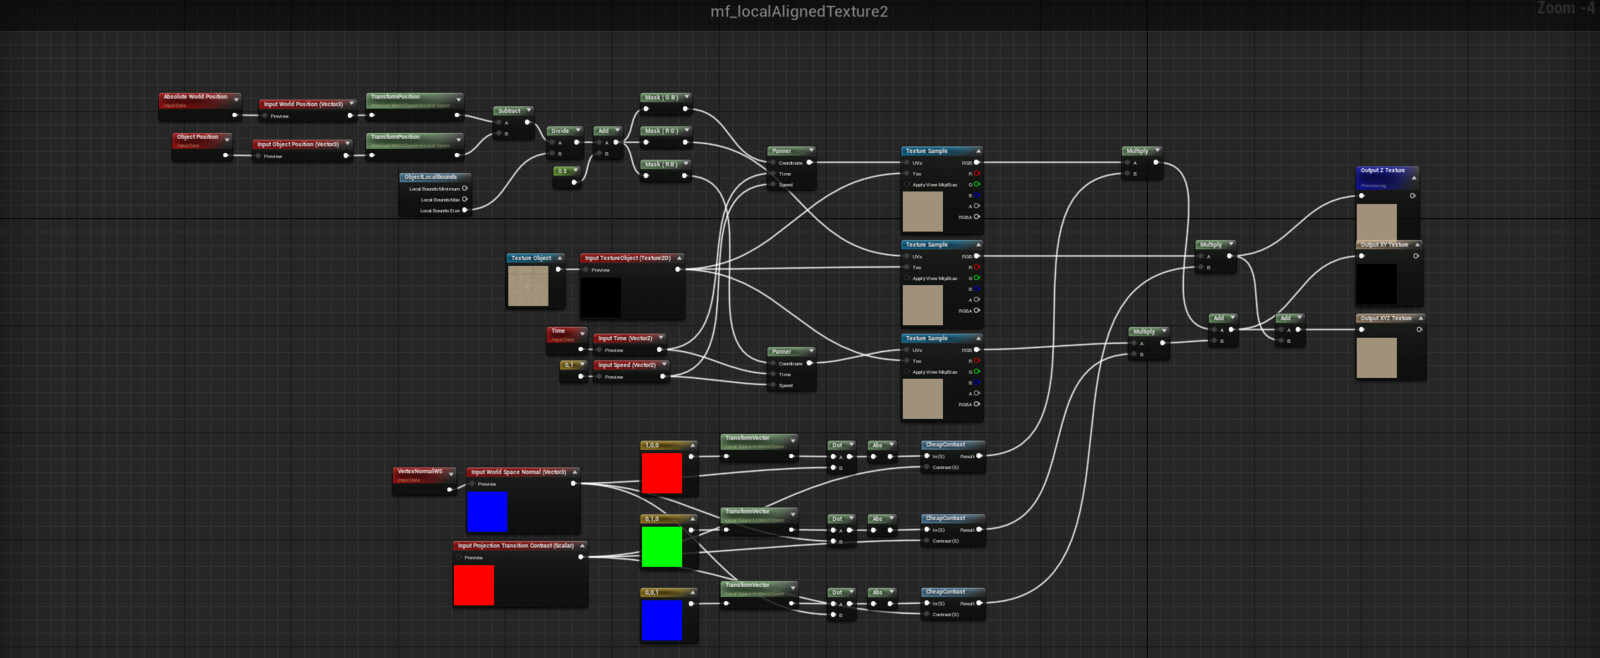Image resolution: width=1600 pixels, height=658 pixels.
Task: Click the blue Input World Space Normal preview
Action: pyautogui.click(x=487, y=512)
